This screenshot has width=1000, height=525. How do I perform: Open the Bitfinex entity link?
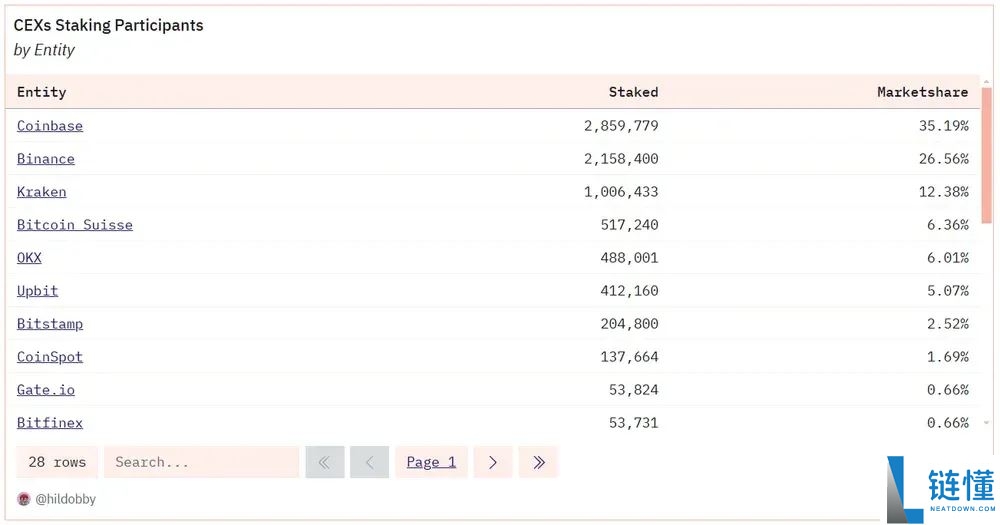(x=50, y=423)
